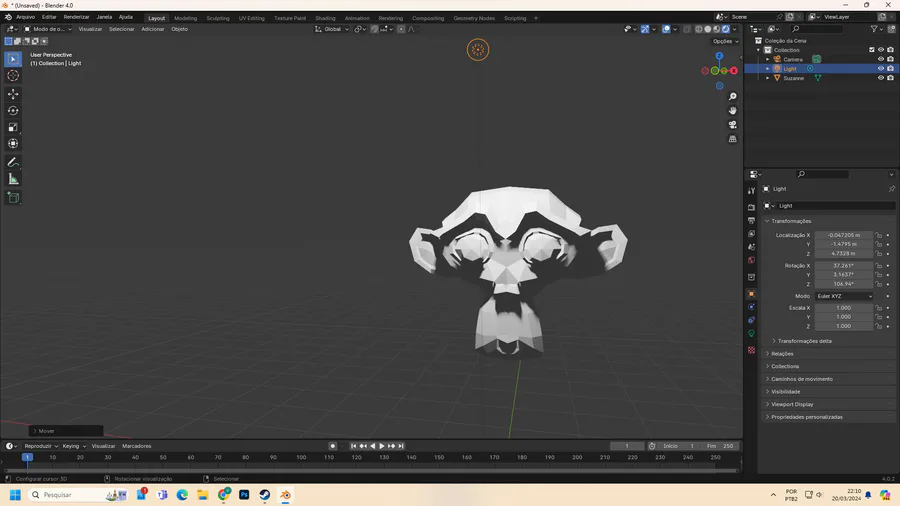Viewport: 900px width, 506px height.
Task: Click the current frame marker 1
Action: click(x=27, y=457)
